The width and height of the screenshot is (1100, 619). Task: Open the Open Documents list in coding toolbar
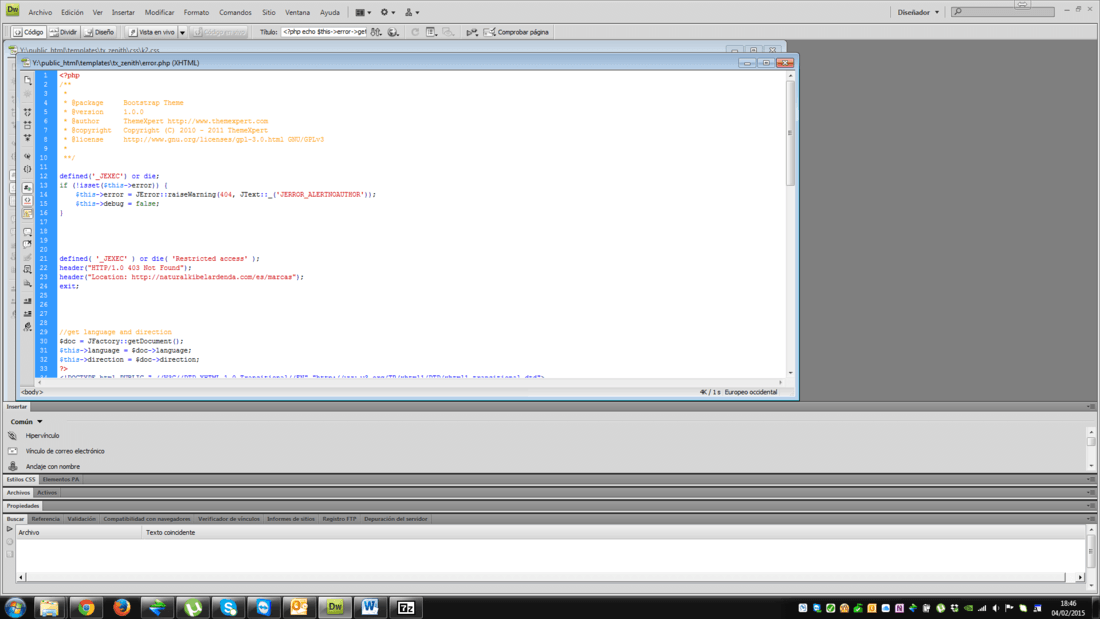[27, 80]
